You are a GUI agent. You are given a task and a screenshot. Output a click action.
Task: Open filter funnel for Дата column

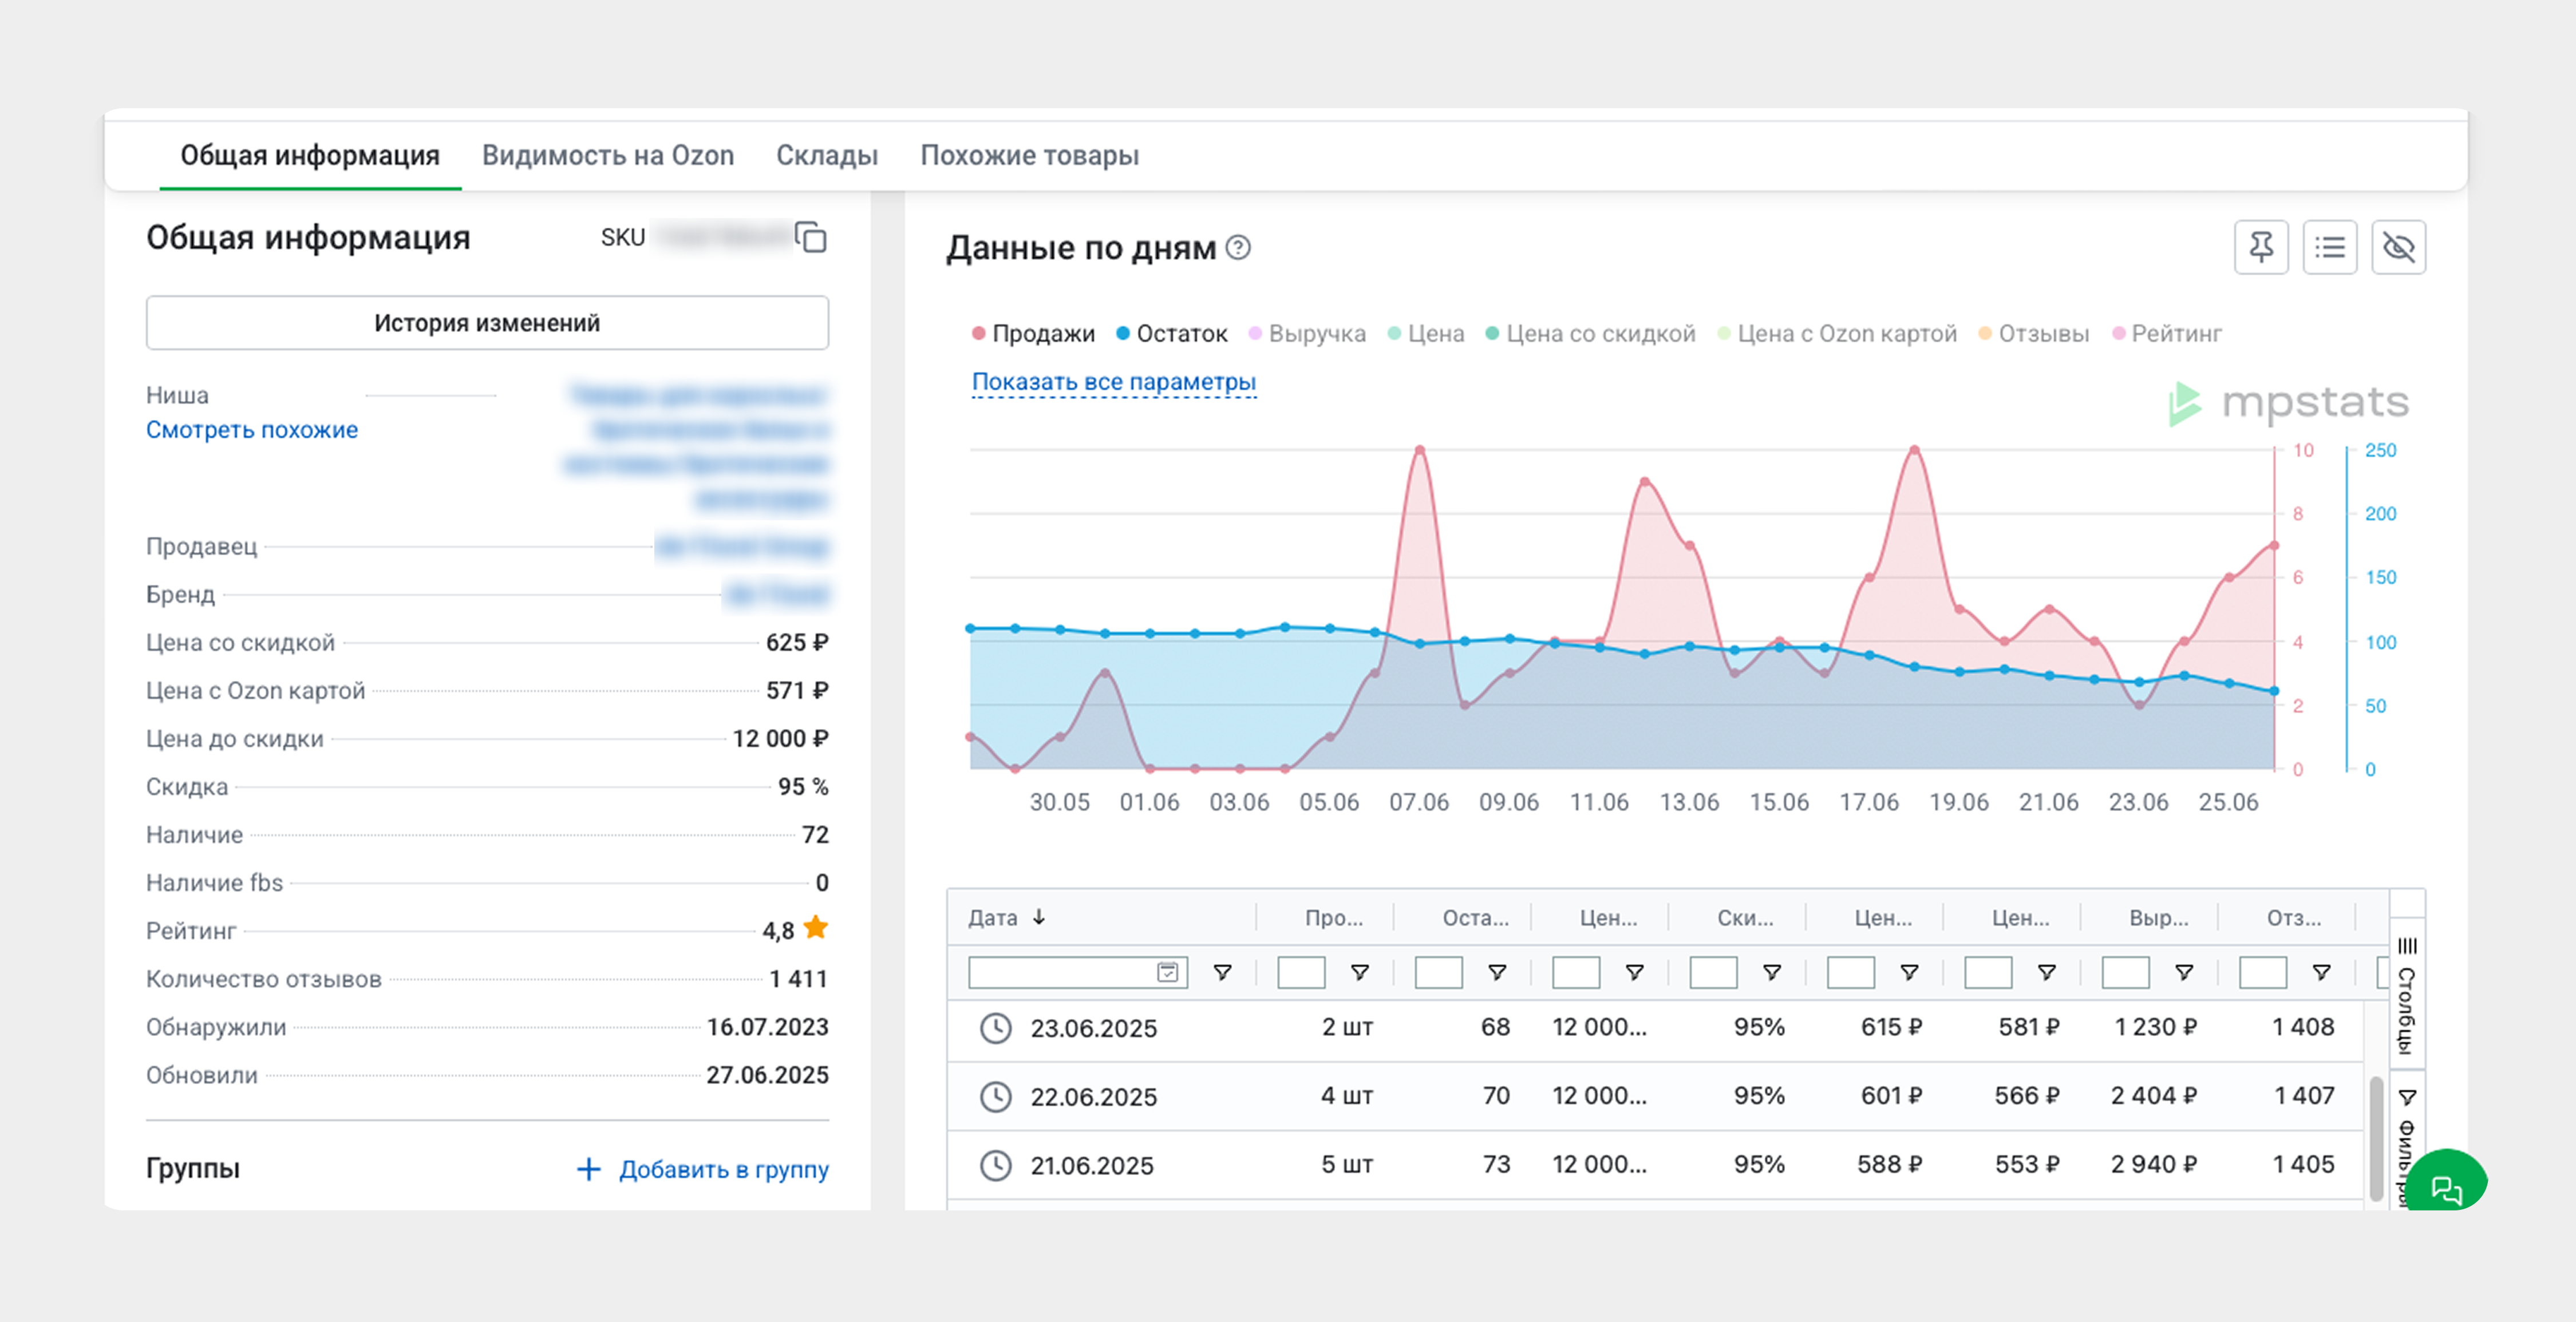tap(1222, 972)
